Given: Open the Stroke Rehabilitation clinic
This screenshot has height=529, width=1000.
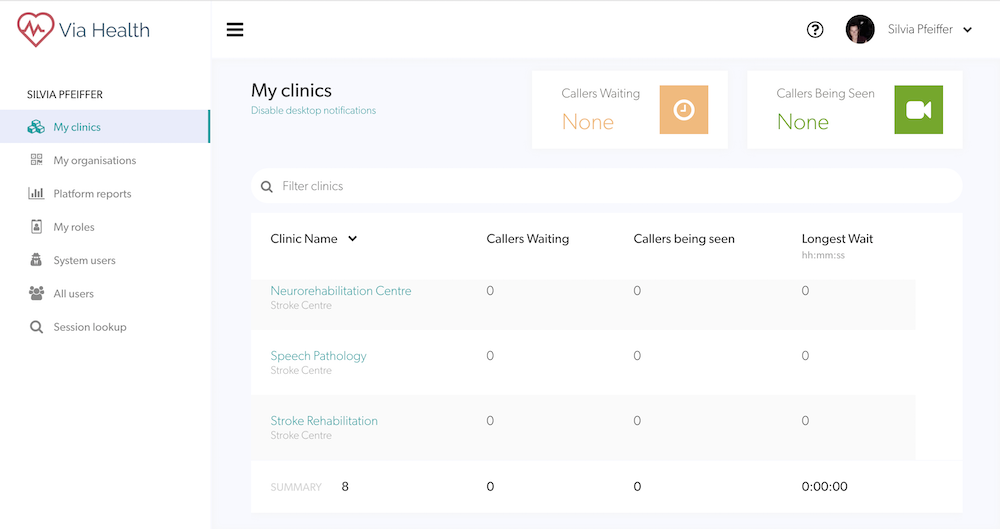Looking at the screenshot, I should [324, 421].
